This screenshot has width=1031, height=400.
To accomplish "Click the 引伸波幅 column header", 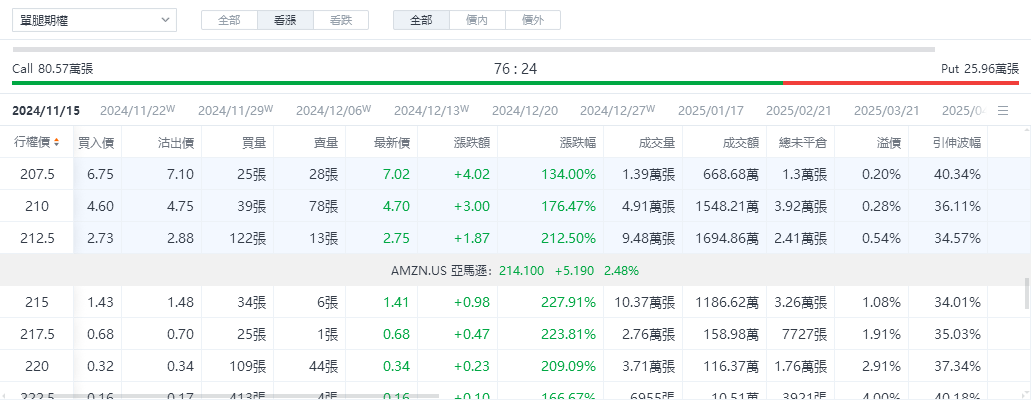I will coord(957,142).
